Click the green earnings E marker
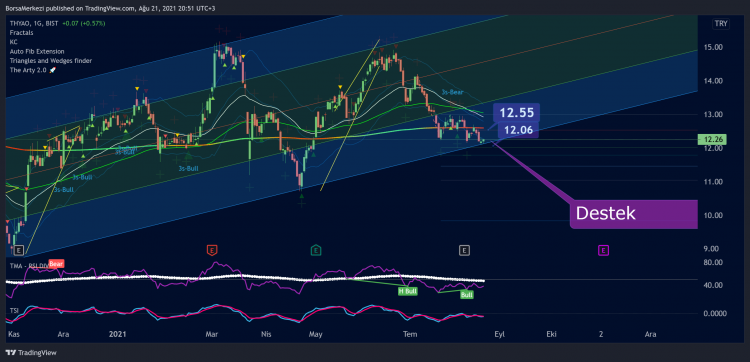The height and width of the screenshot is (362, 750). tap(315, 250)
